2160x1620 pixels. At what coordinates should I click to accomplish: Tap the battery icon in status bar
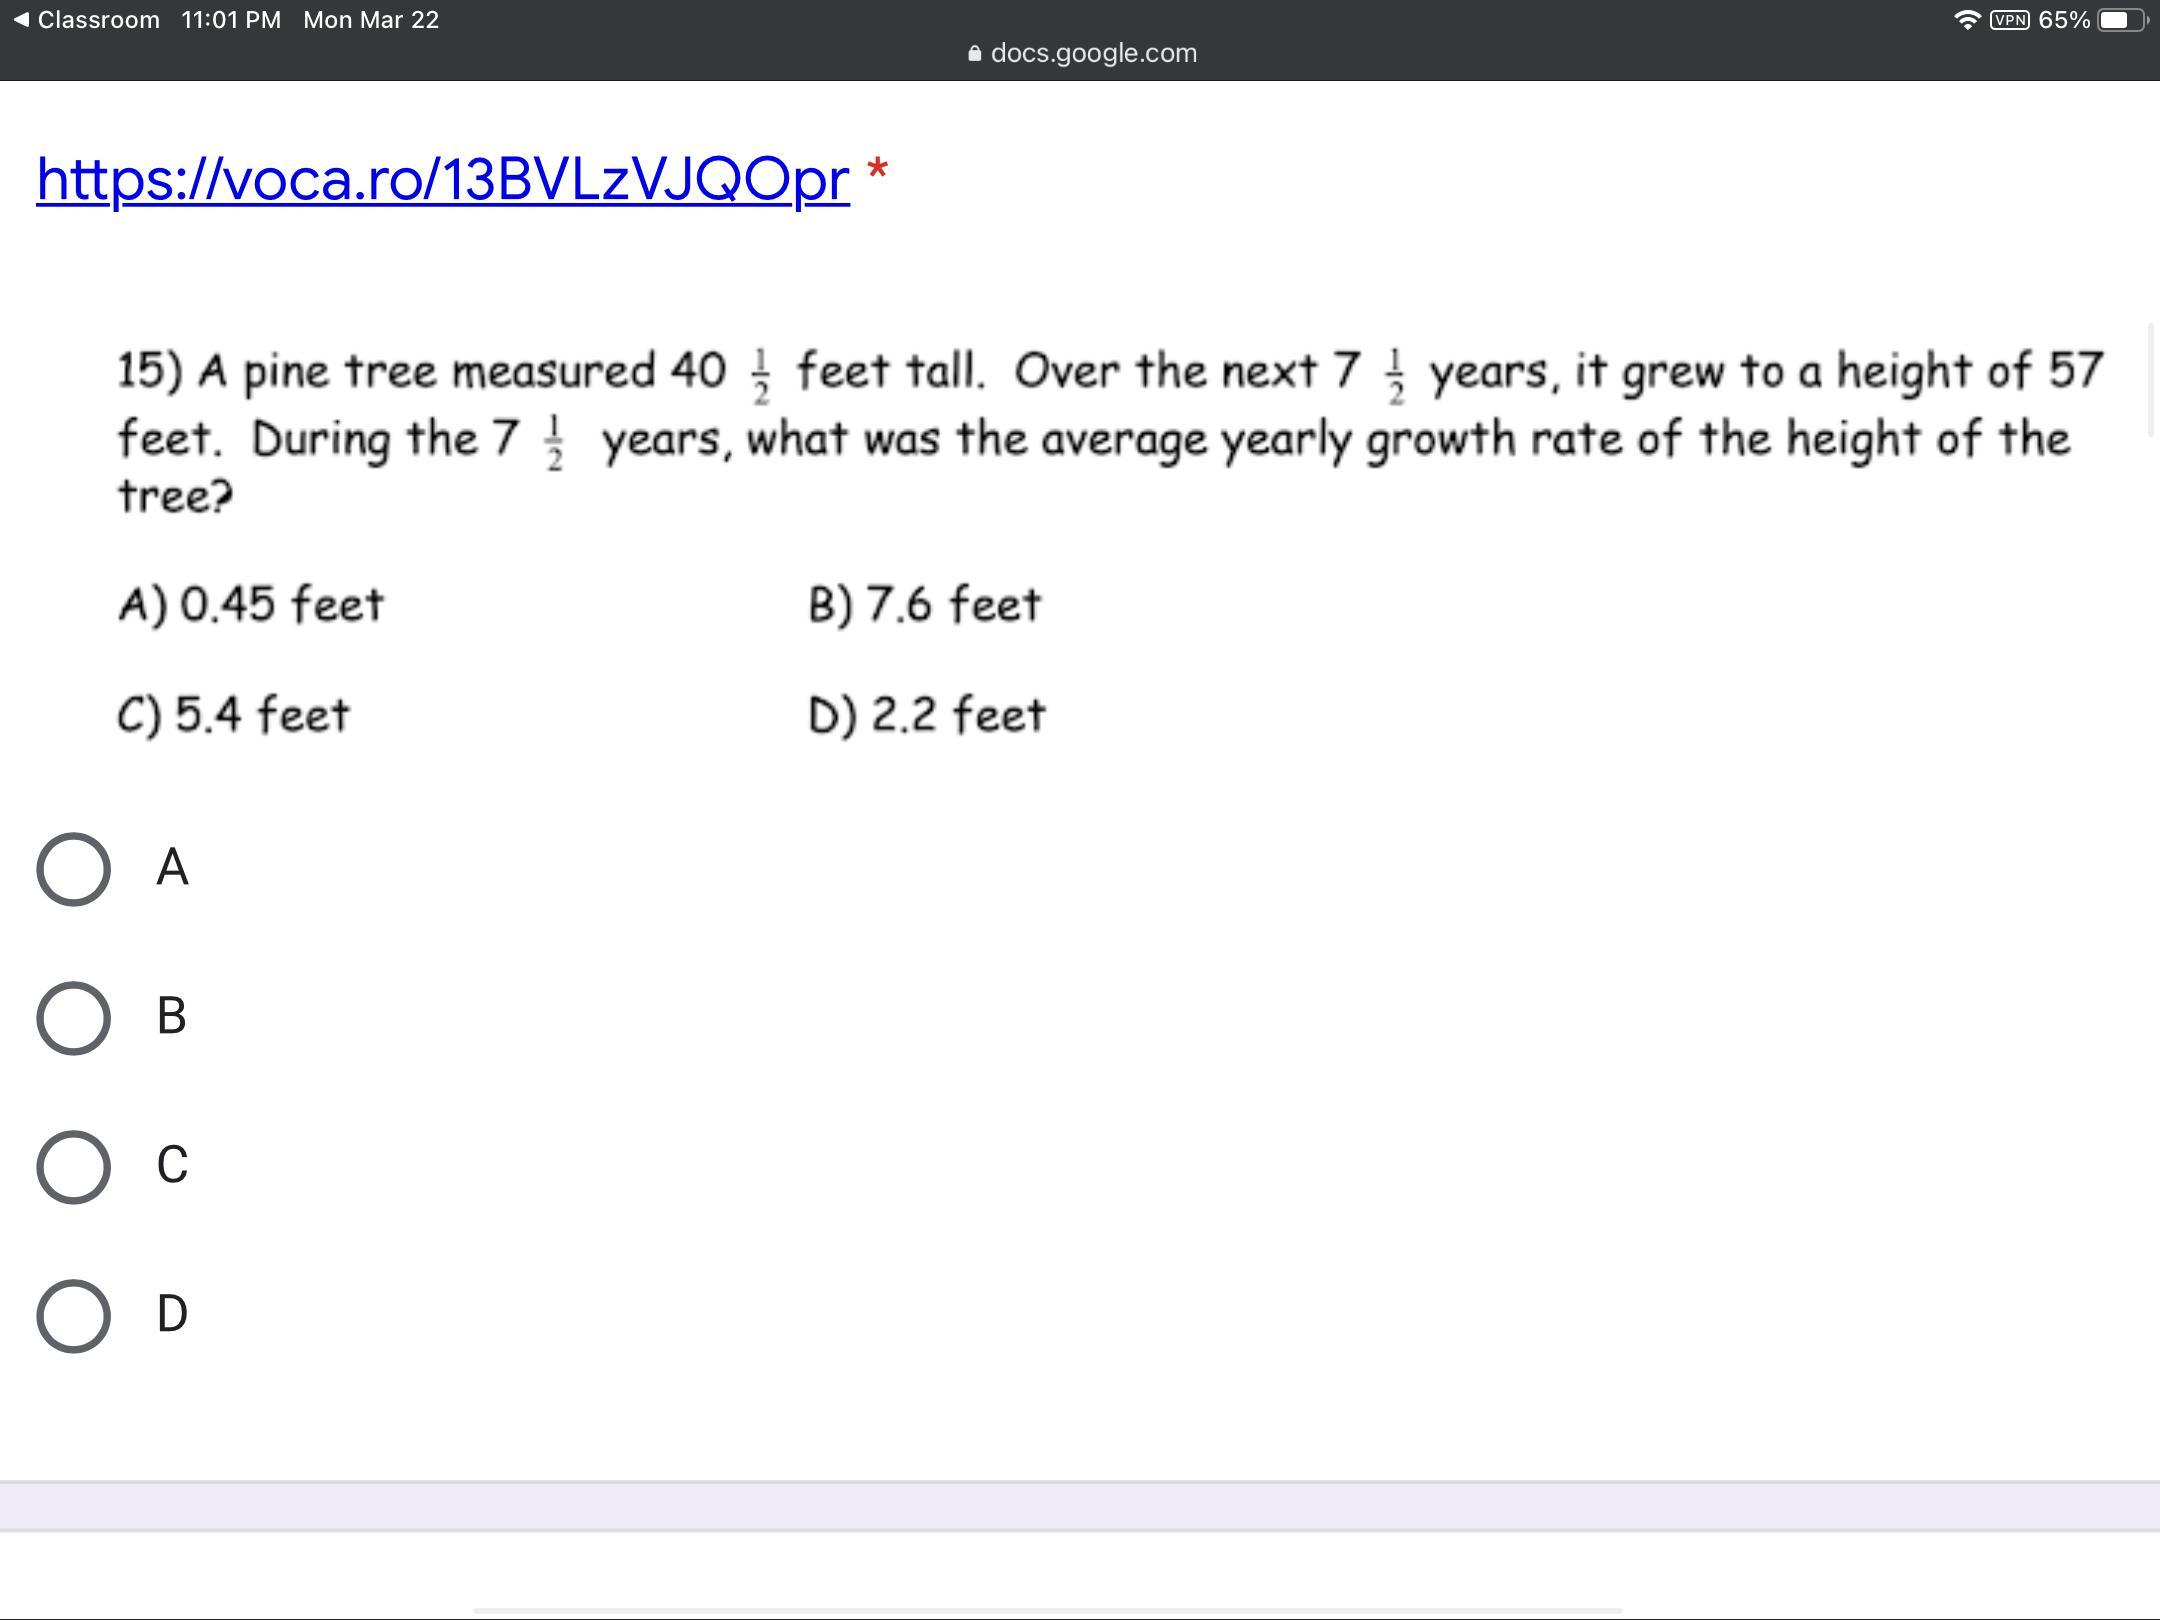point(2121,20)
